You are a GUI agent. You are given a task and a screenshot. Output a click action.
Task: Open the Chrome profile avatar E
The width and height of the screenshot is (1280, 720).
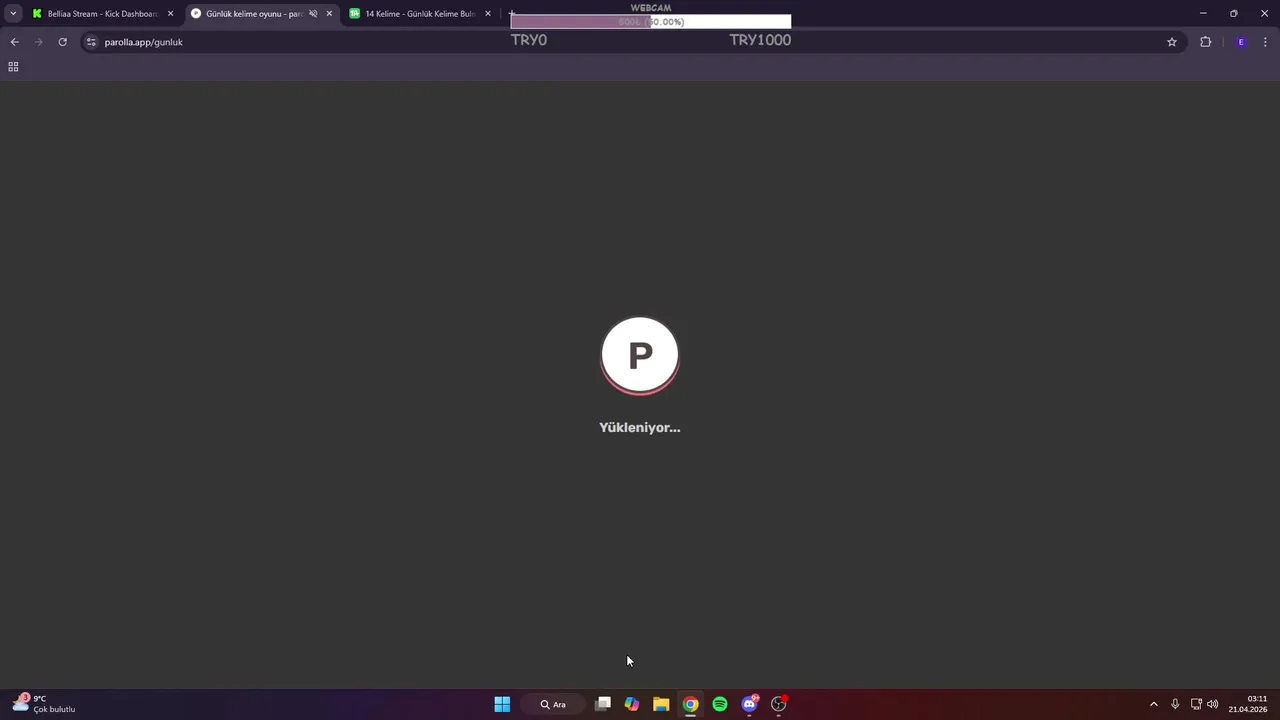(1241, 42)
